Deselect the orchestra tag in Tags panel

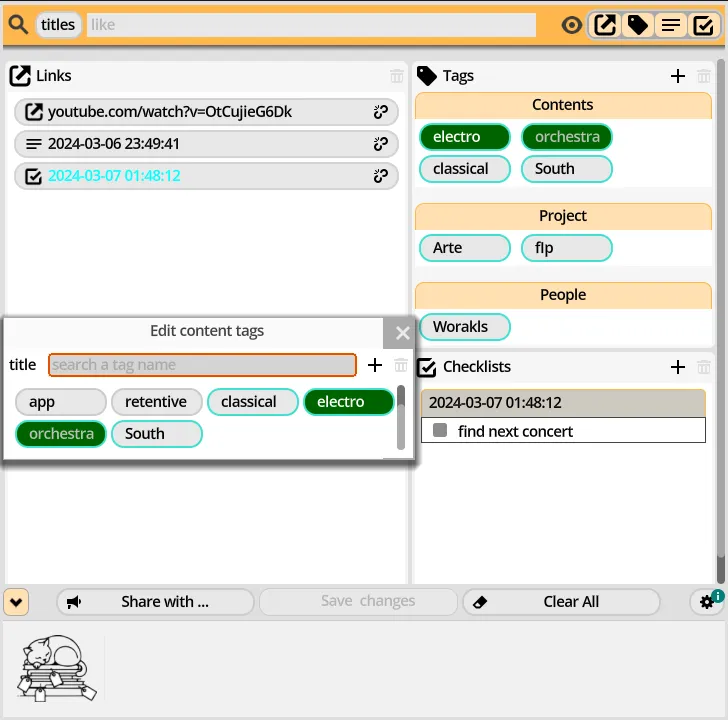566,137
